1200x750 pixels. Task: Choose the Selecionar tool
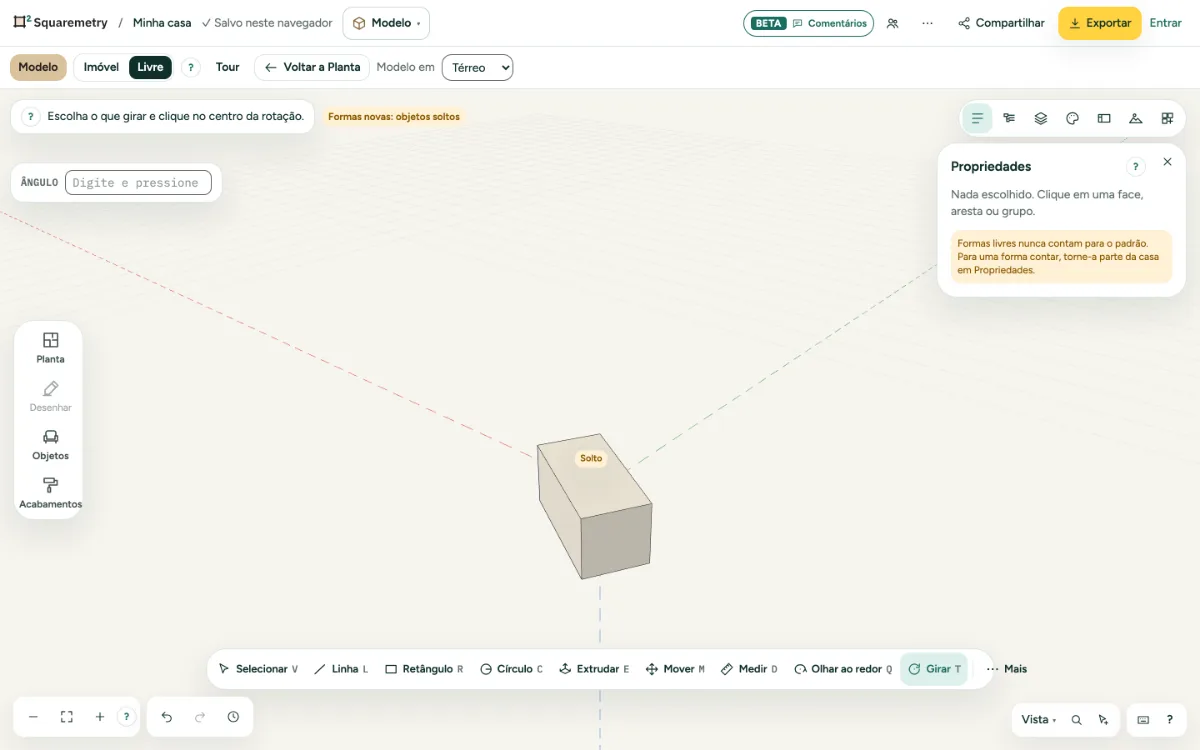258,669
